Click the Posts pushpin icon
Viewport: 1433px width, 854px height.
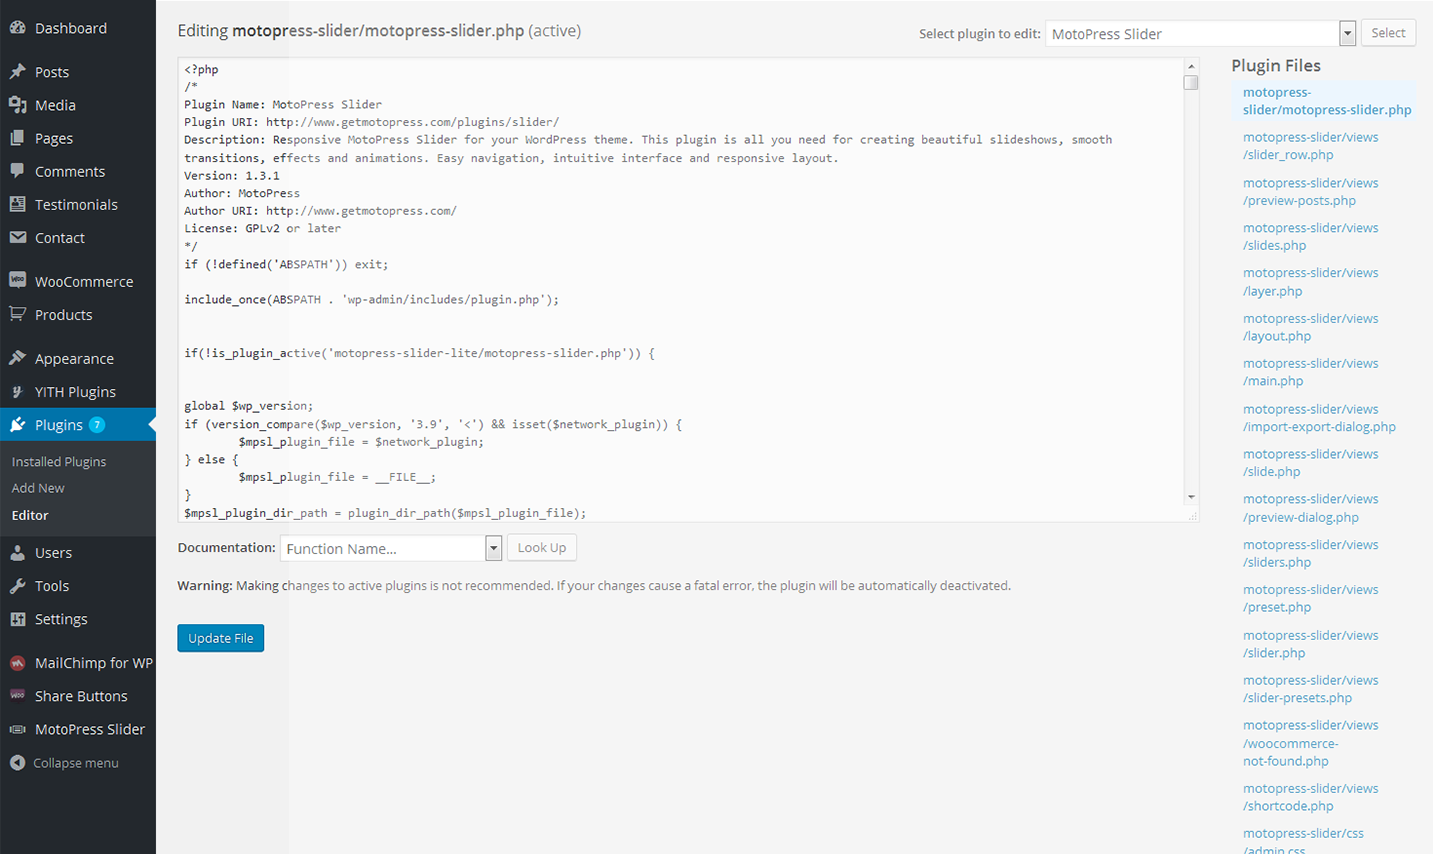click(x=17, y=72)
